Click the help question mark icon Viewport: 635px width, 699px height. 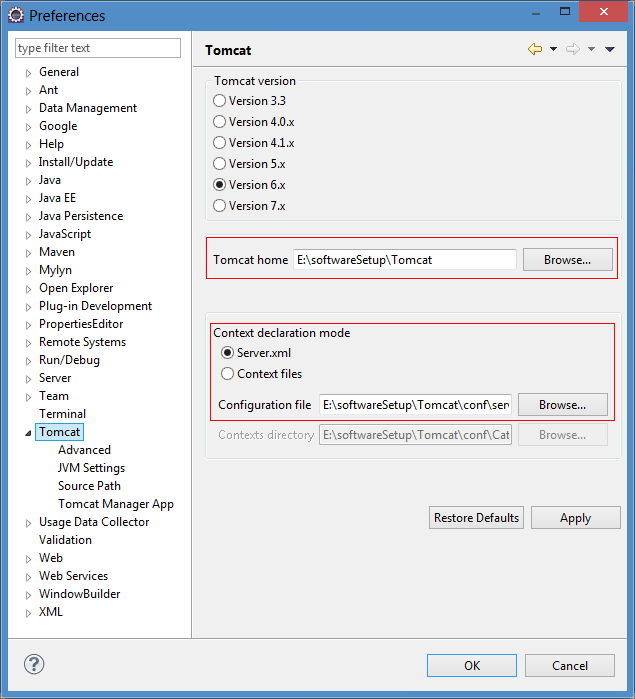pyautogui.click(x=34, y=664)
